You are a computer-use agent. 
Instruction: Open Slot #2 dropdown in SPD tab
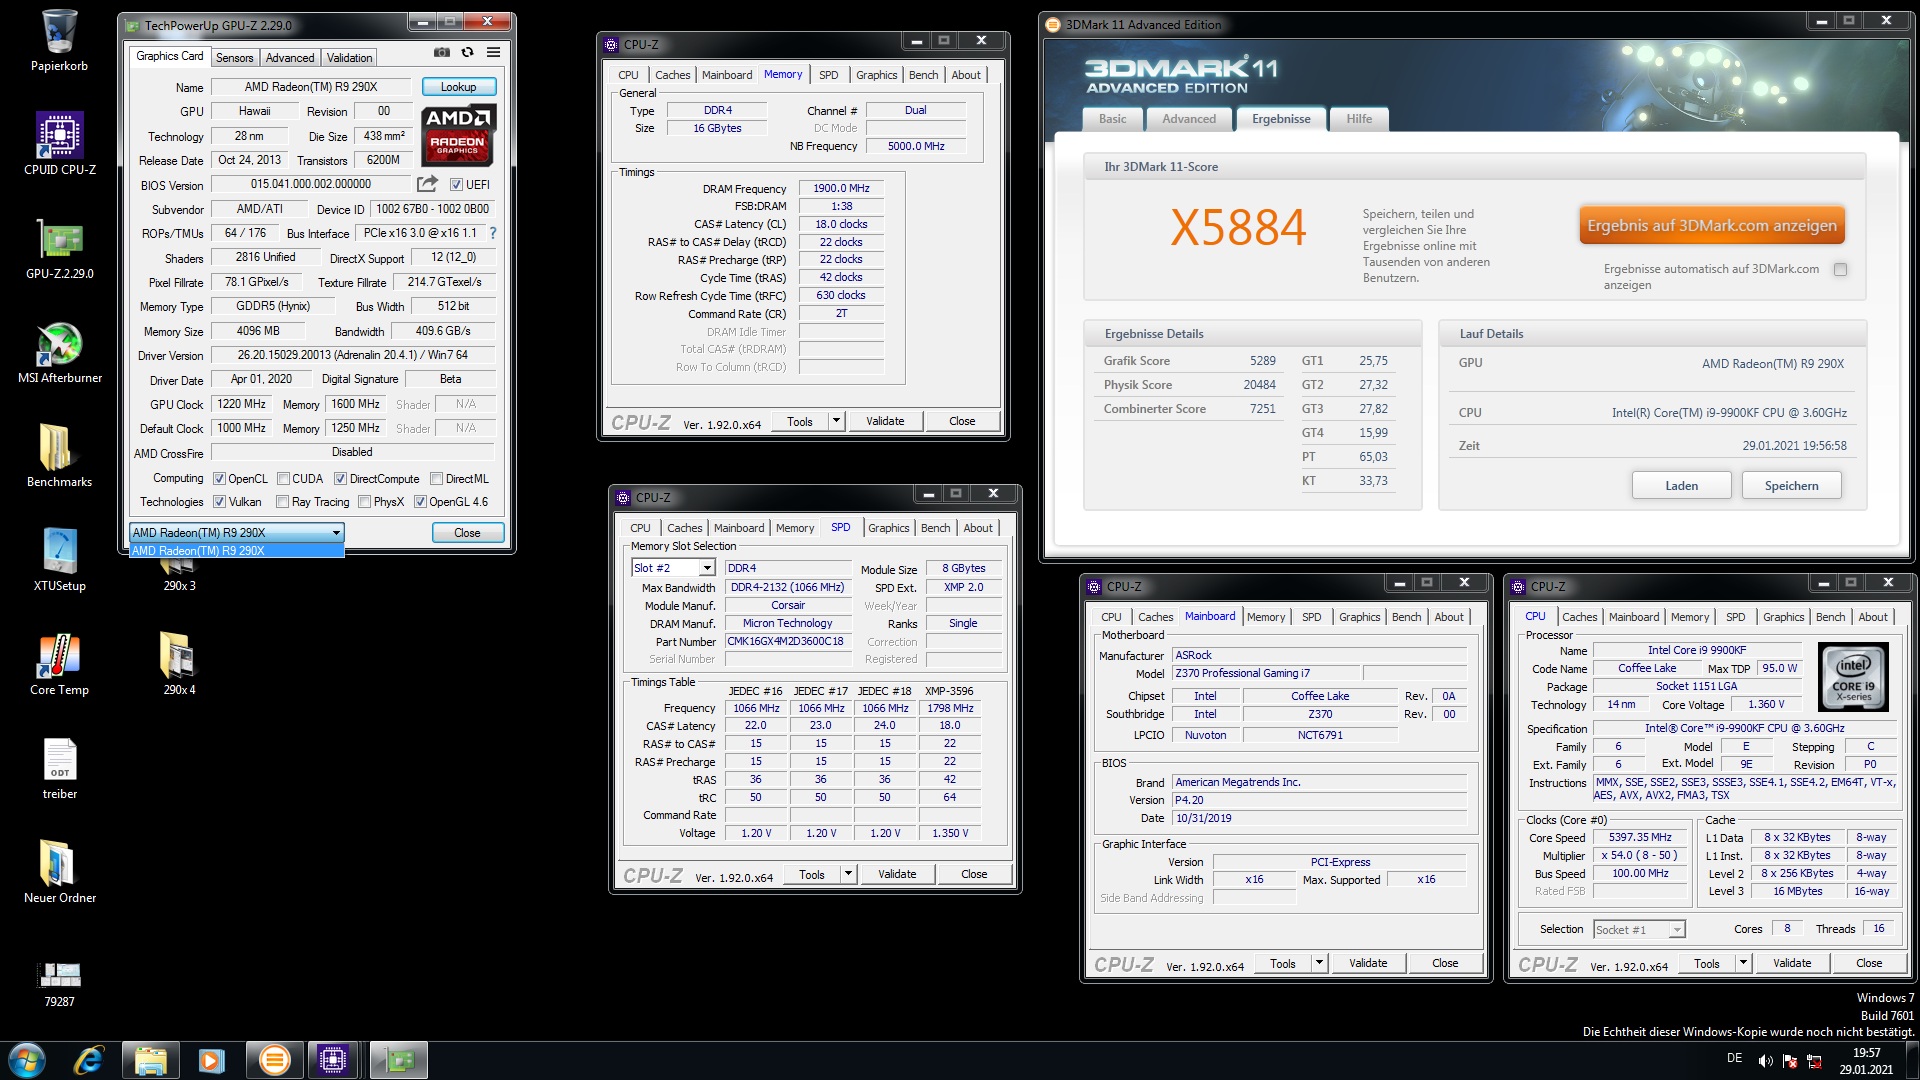point(707,568)
